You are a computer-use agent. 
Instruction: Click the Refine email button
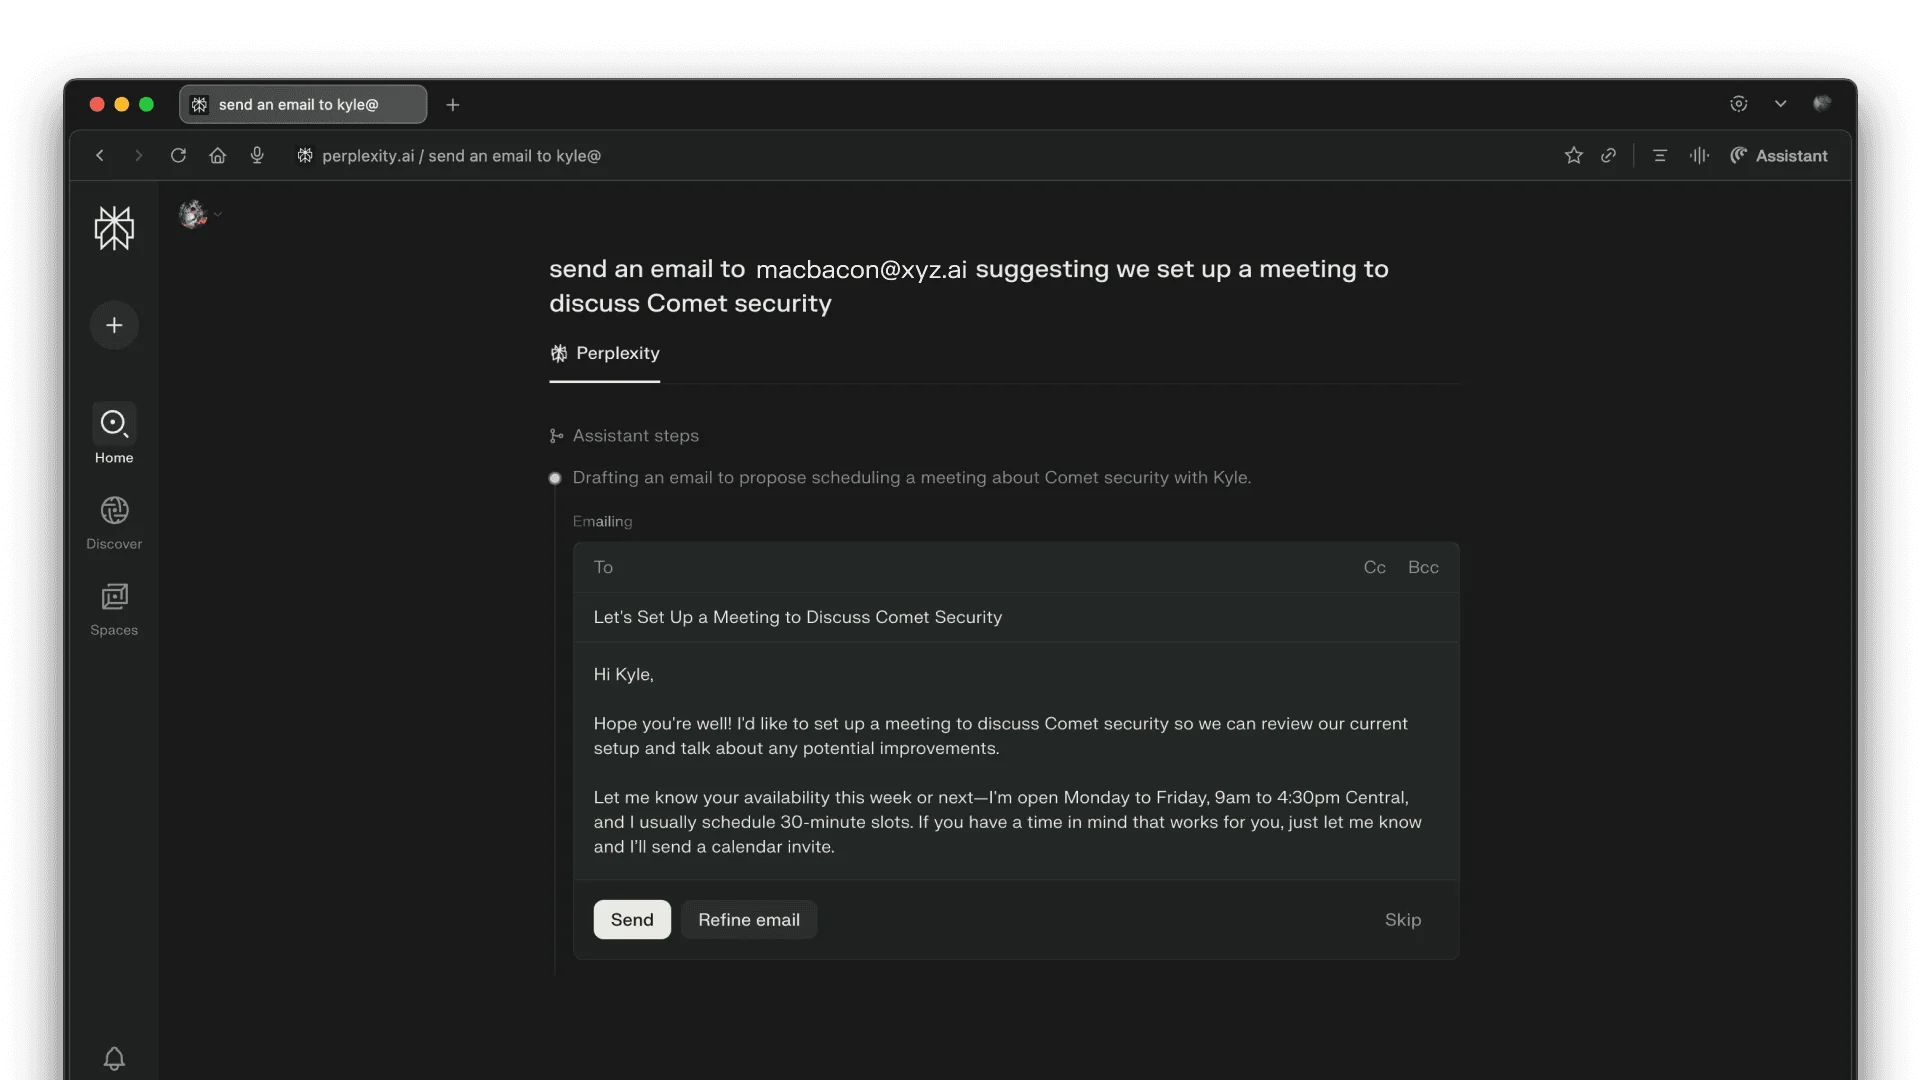point(749,920)
